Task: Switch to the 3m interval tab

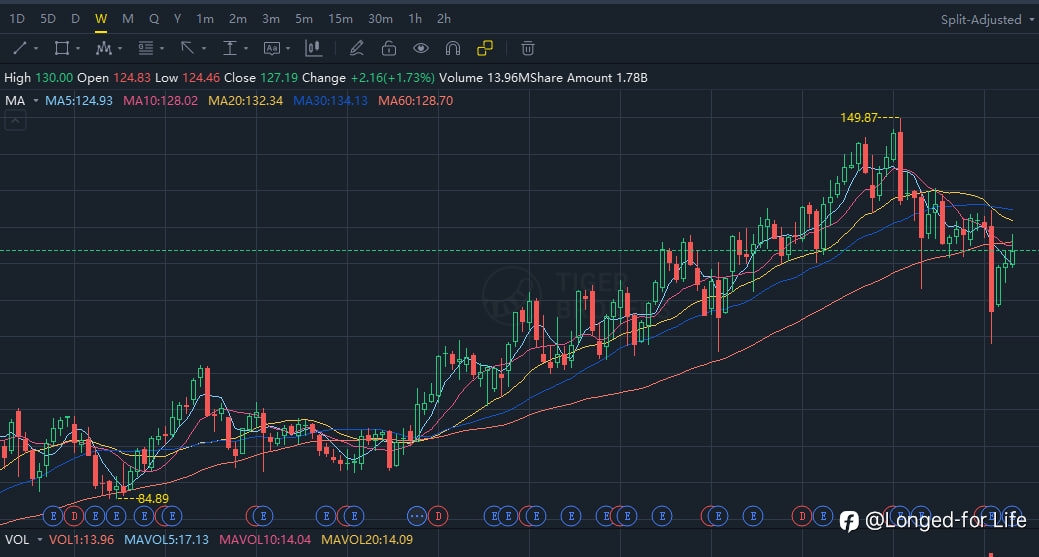Action: tap(270, 19)
